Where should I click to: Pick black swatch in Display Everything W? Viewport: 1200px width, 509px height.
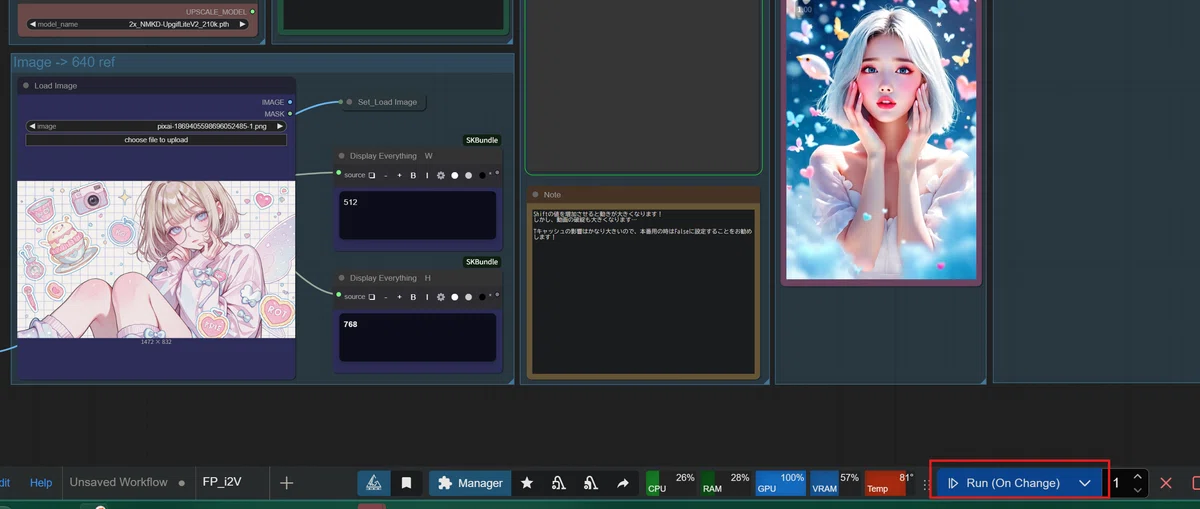pyautogui.click(x=482, y=175)
